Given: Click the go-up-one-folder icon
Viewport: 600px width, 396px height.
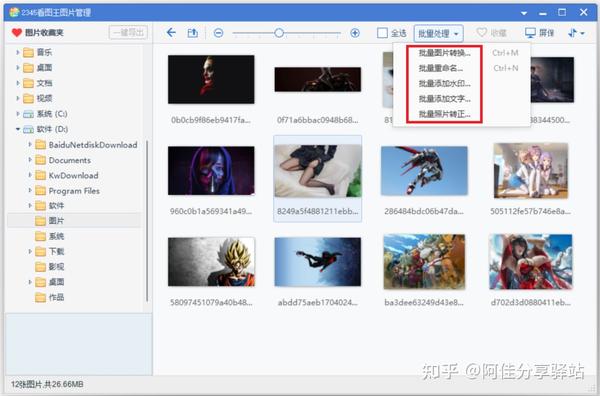Looking at the screenshot, I should tap(192, 33).
